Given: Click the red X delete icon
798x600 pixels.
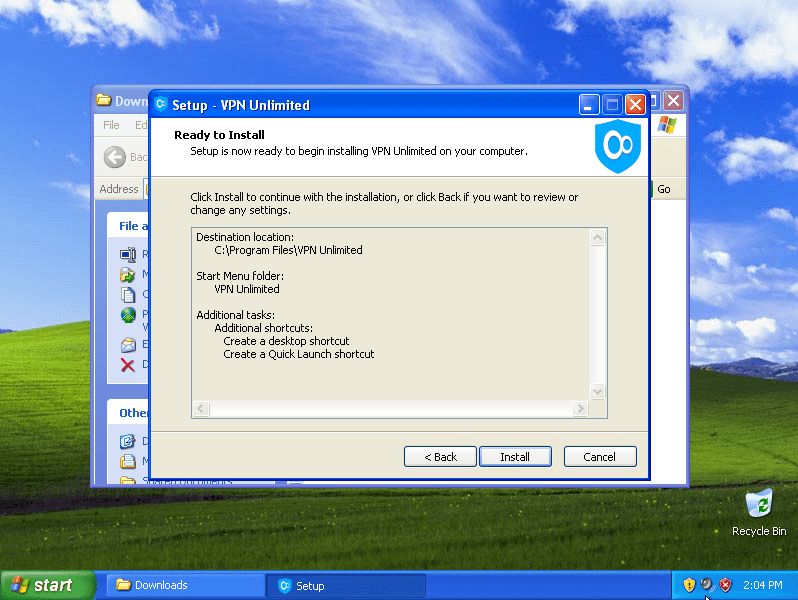Looking at the screenshot, I should tap(128, 365).
